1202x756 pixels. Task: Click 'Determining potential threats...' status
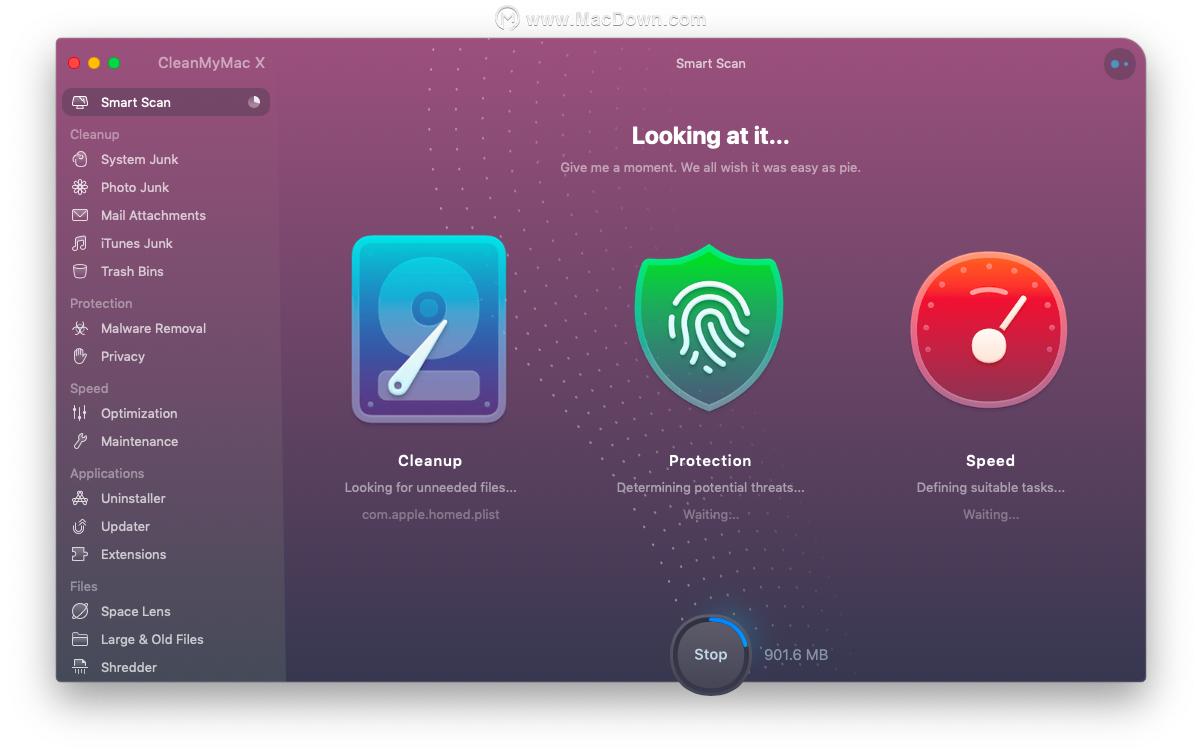click(710, 487)
